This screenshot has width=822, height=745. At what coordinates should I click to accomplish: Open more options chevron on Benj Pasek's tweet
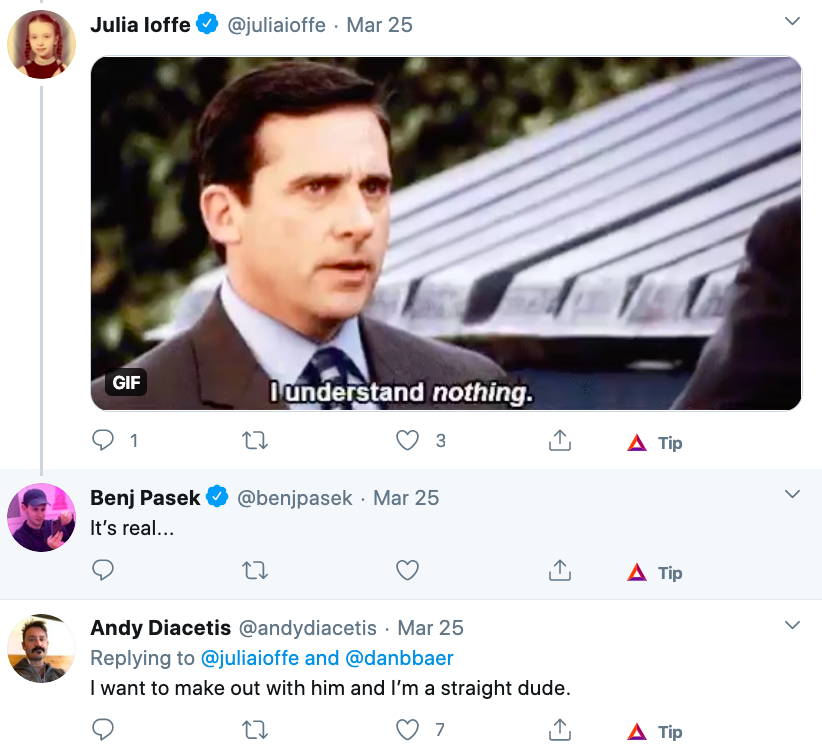(792, 494)
